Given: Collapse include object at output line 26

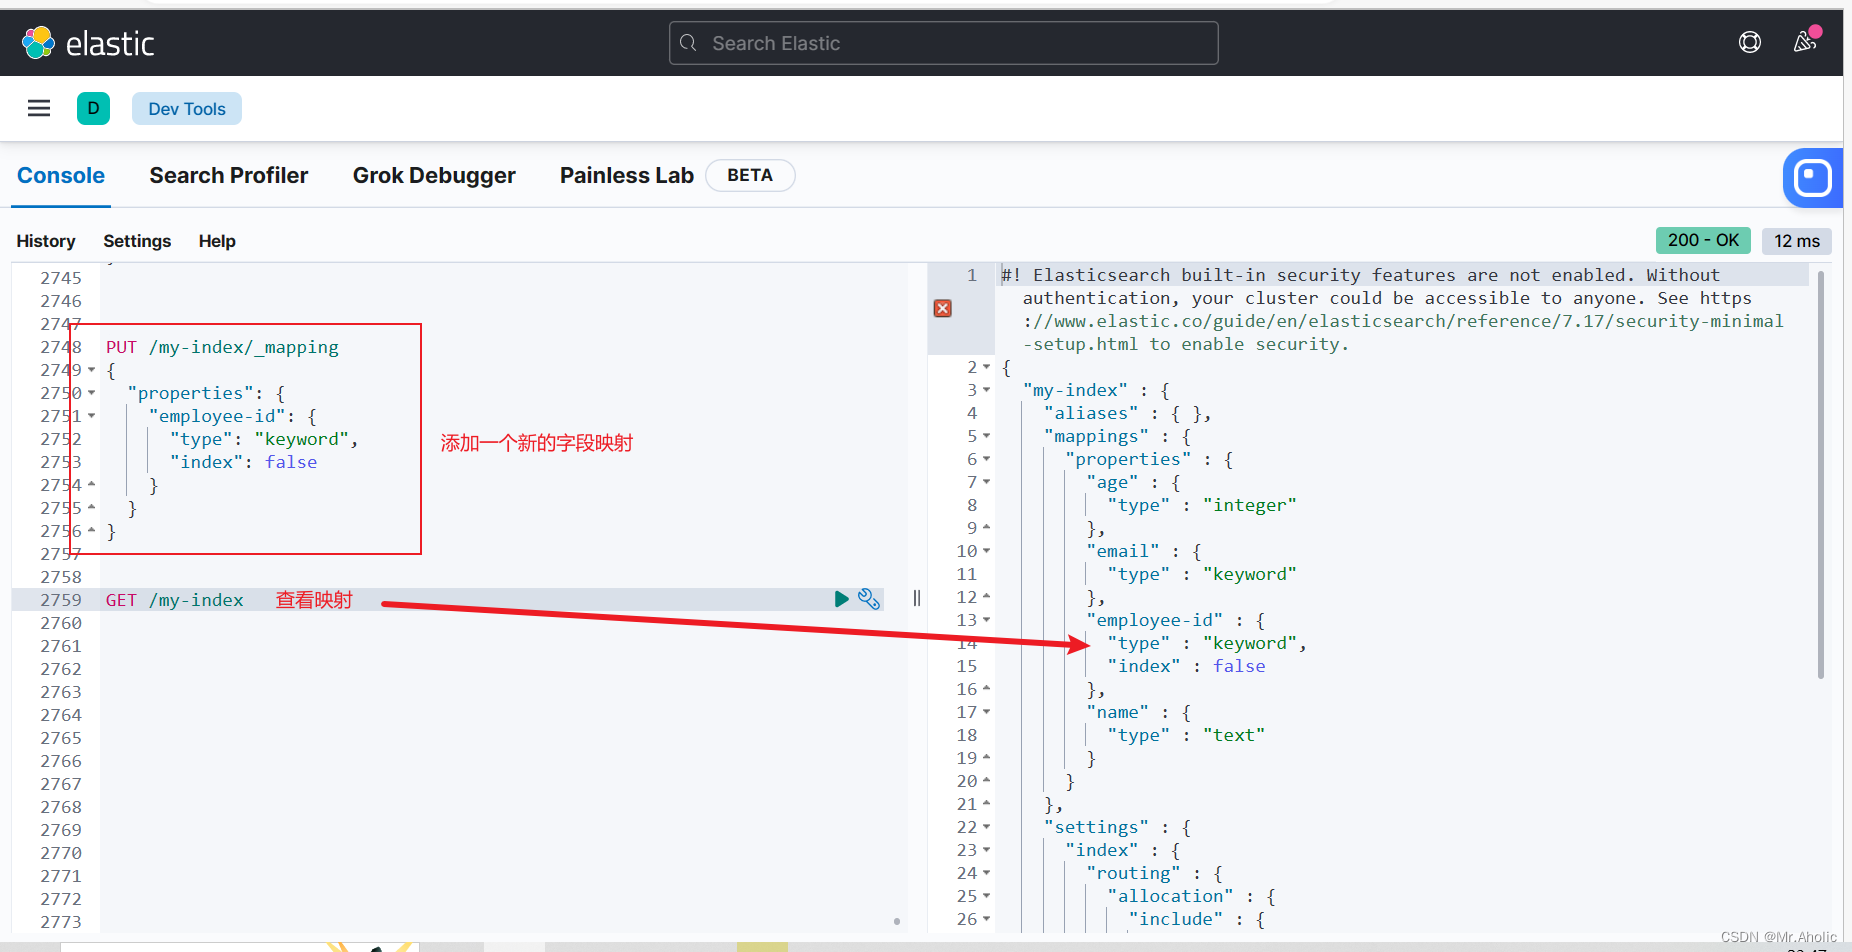Looking at the screenshot, I should pyautogui.click(x=986, y=919).
